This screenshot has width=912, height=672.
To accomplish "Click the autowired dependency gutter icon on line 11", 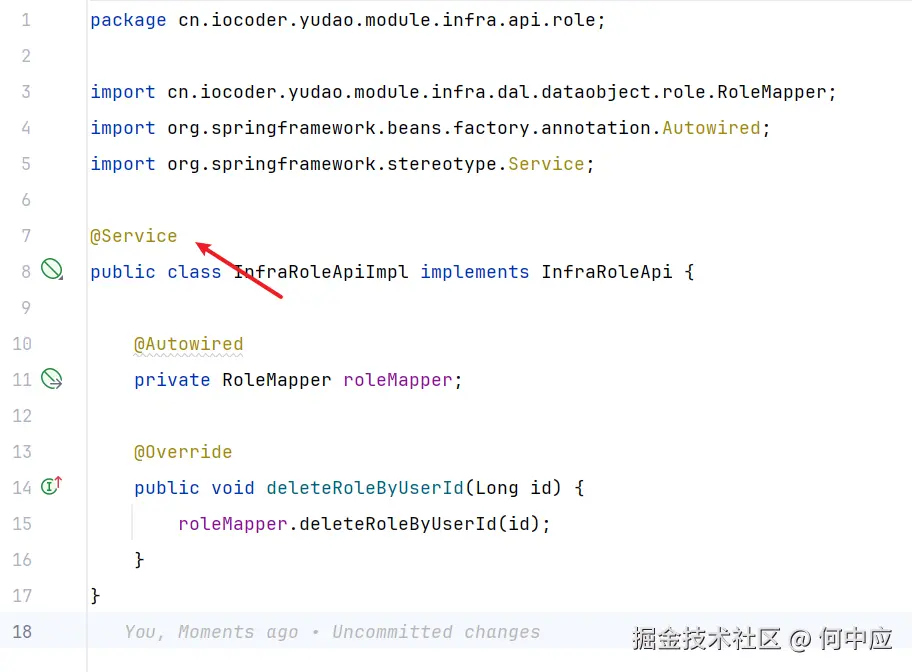I will 51,378.
